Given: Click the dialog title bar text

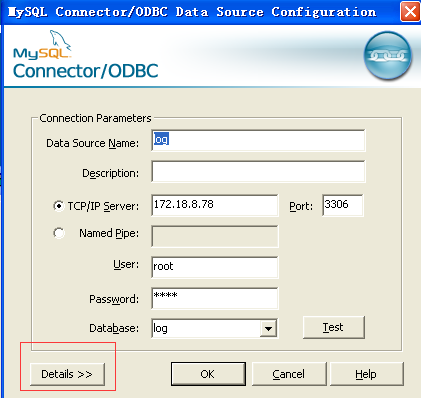Looking at the screenshot, I should (192, 12).
